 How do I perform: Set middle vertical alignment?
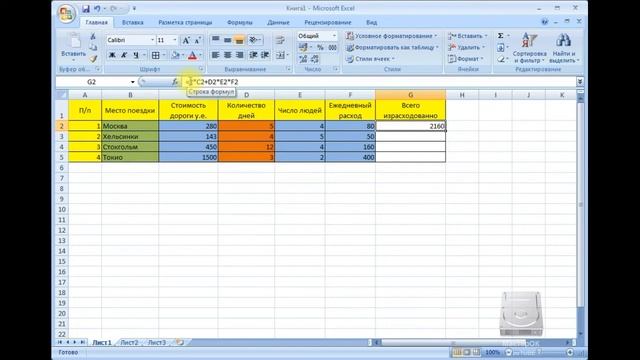click(x=227, y=40)
